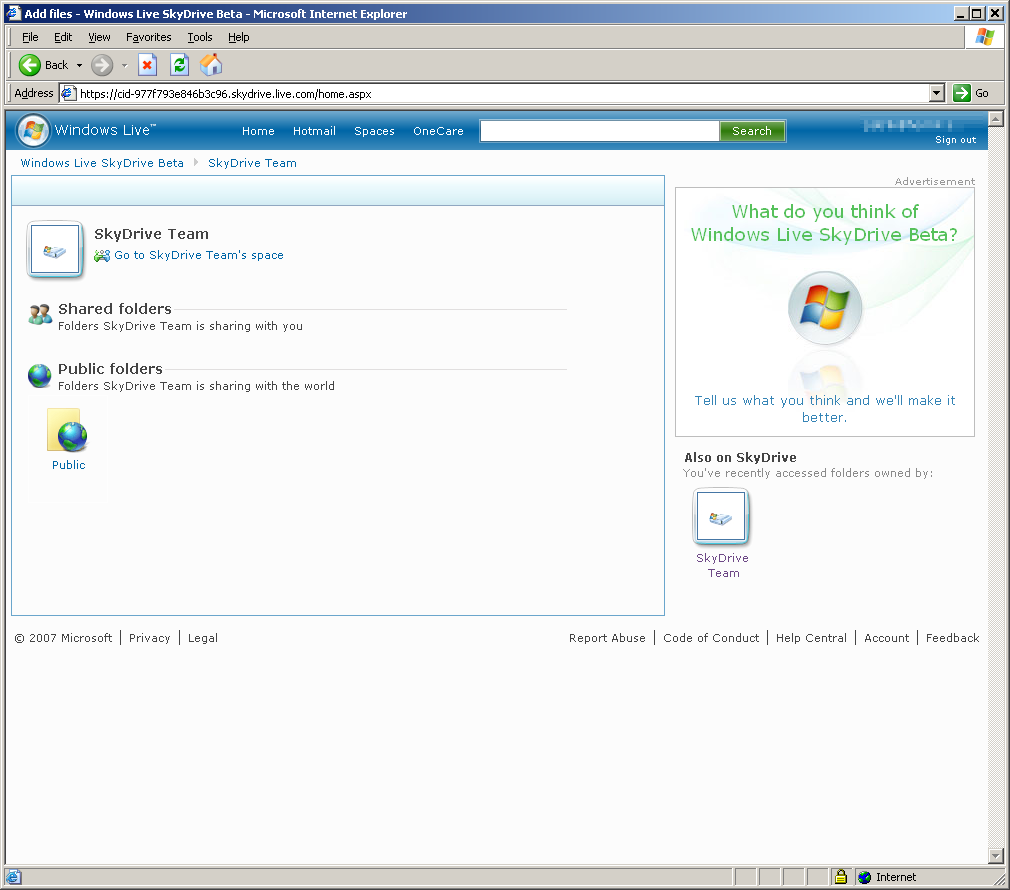Click the SkyDrive Team breadcrumb link

coord(252,163)
